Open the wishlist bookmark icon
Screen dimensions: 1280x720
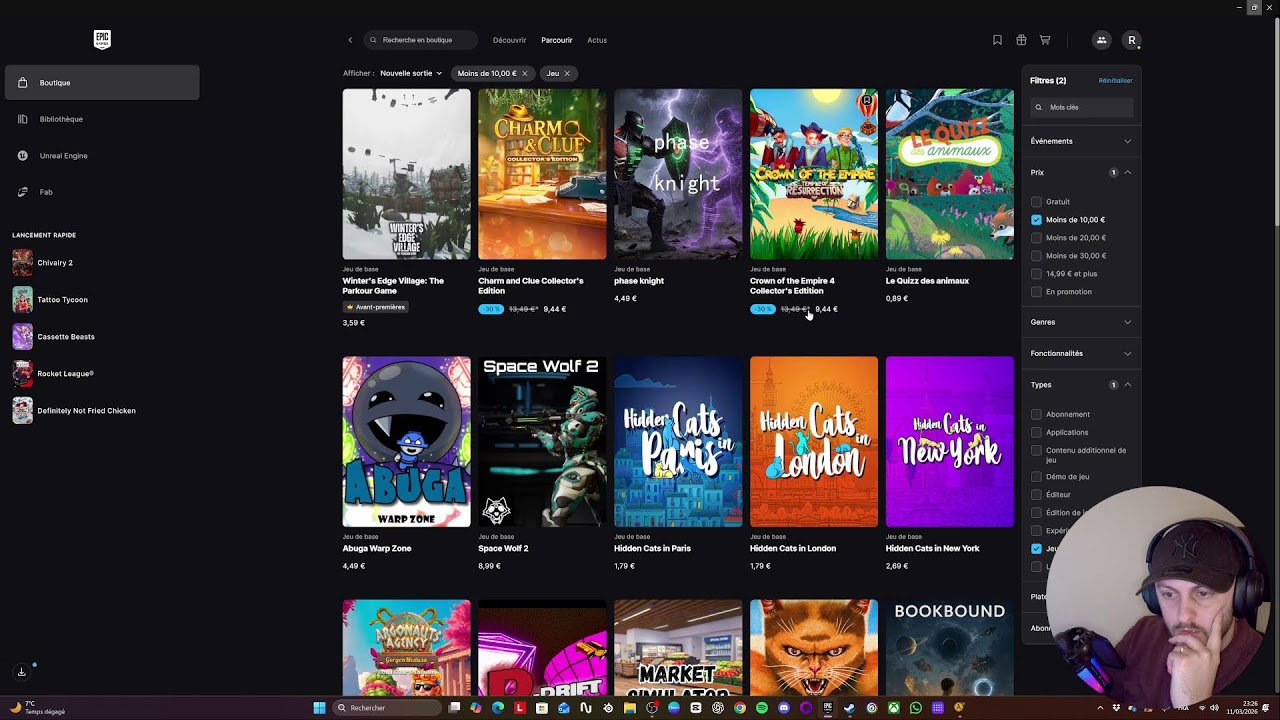(997, 40)
